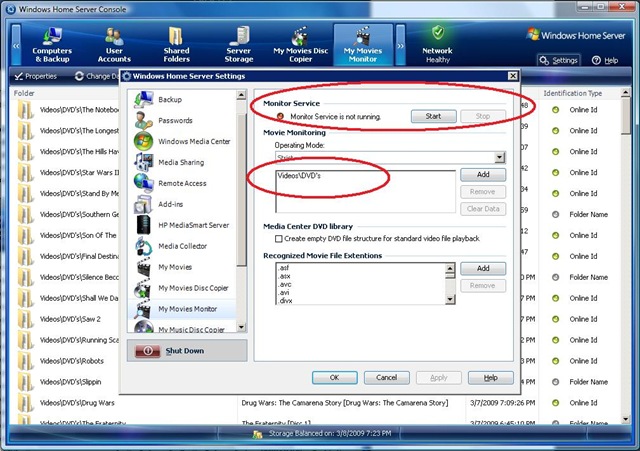Screen dimensions: 640x451
Task: Select the My Movies Monitor tab
Action: pyautogui.click(x=363, y=45)
